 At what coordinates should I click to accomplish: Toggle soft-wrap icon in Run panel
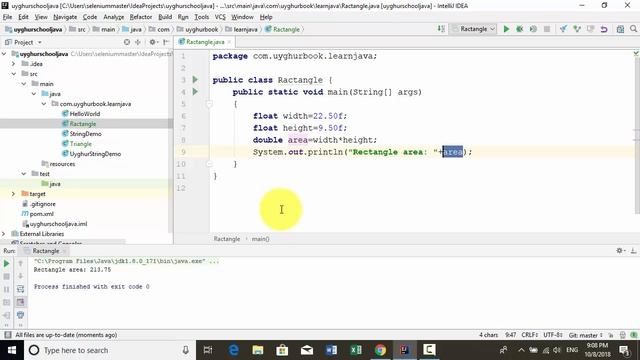click(x=20, y=289)
